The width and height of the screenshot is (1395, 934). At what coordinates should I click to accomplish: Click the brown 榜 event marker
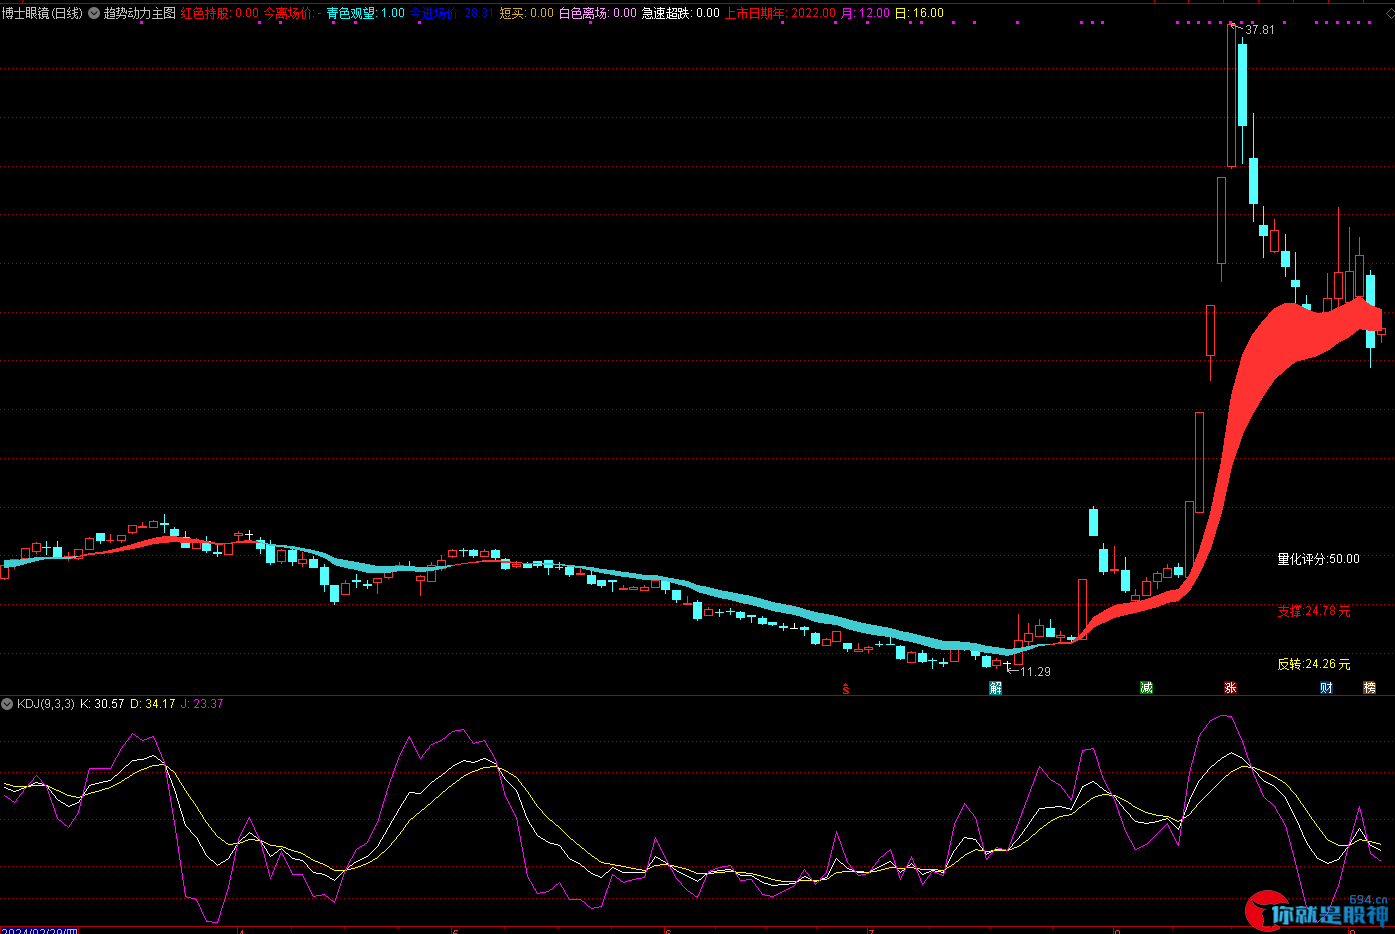[x=1369, y=688]
